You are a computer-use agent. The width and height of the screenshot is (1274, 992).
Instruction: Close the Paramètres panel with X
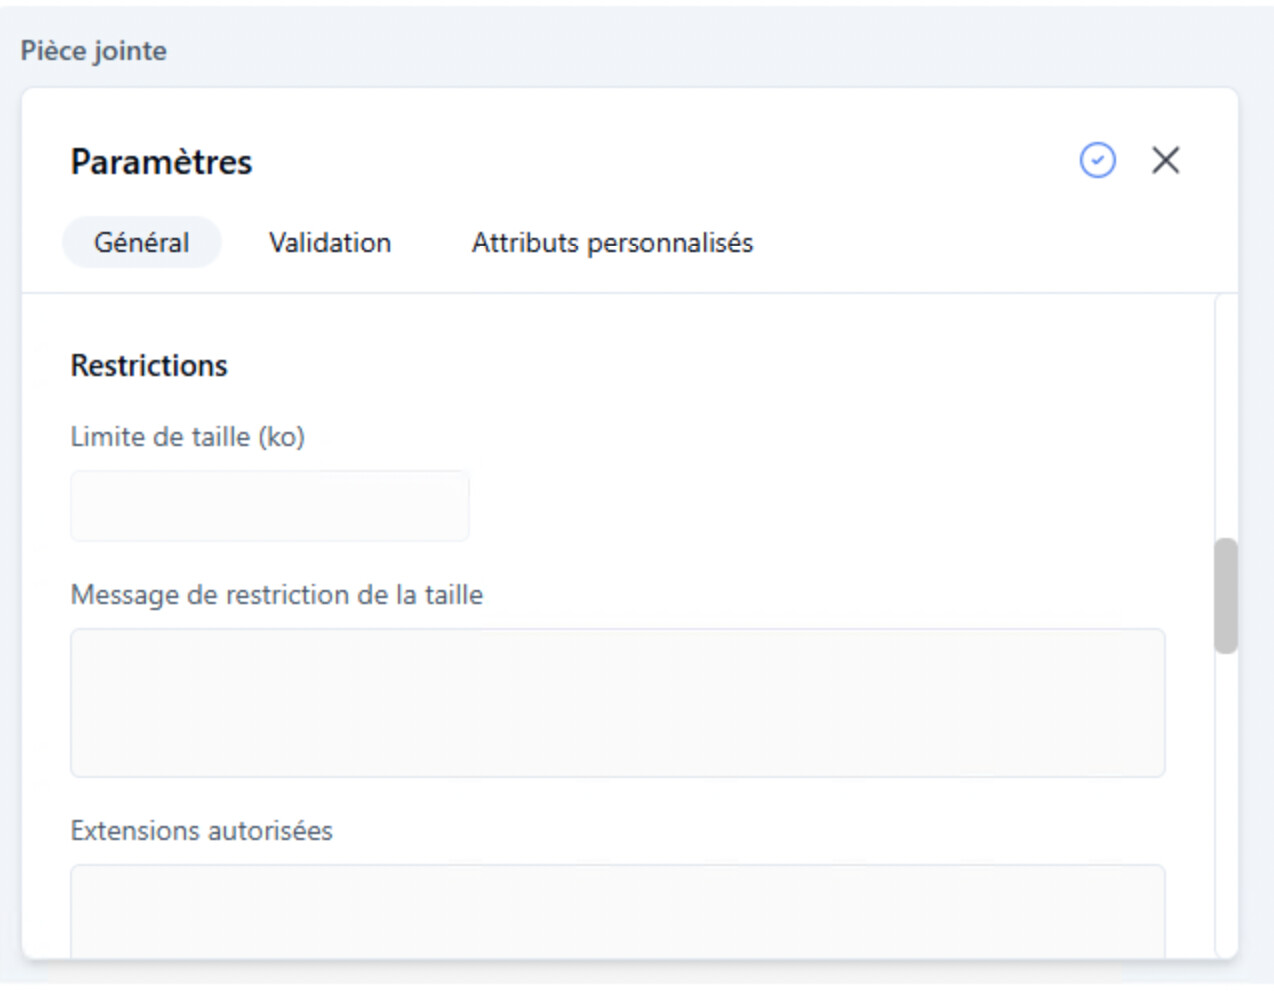[x=1165, y=160]
